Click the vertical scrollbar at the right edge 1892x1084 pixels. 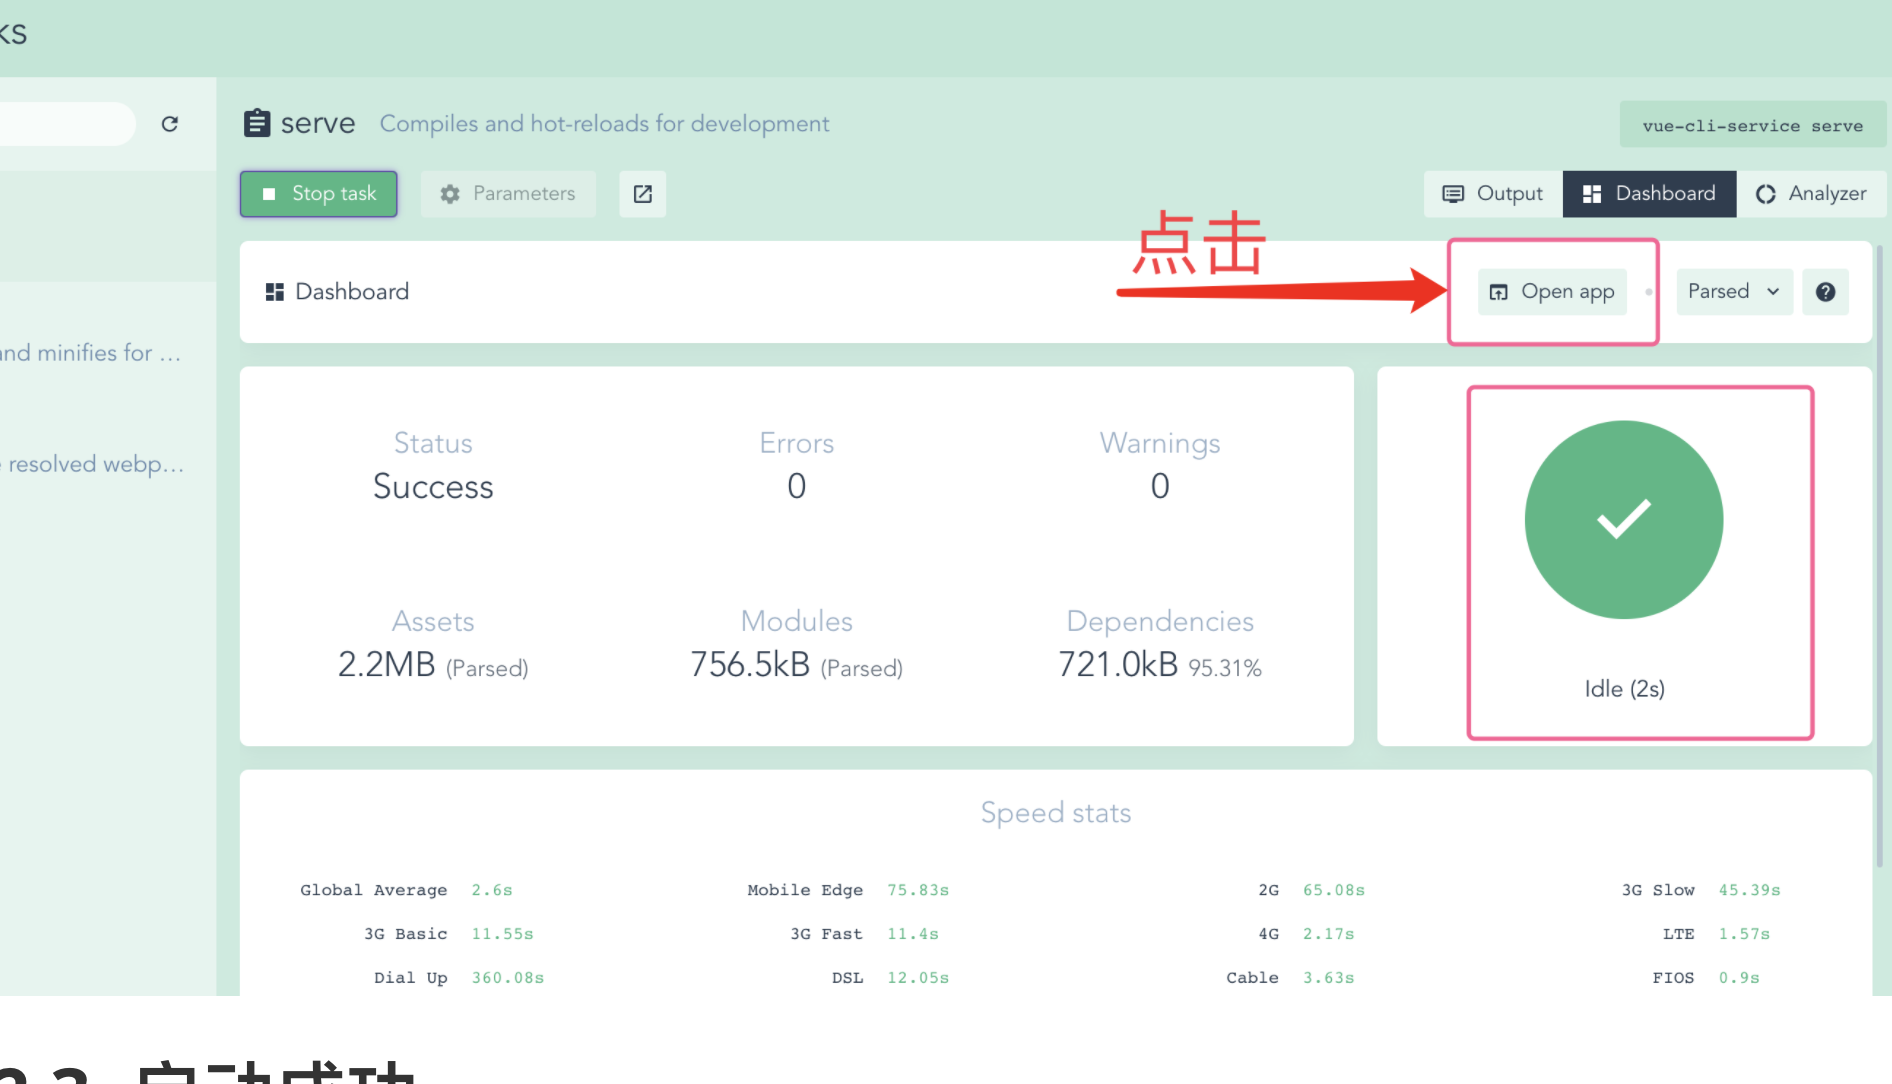1878,556
